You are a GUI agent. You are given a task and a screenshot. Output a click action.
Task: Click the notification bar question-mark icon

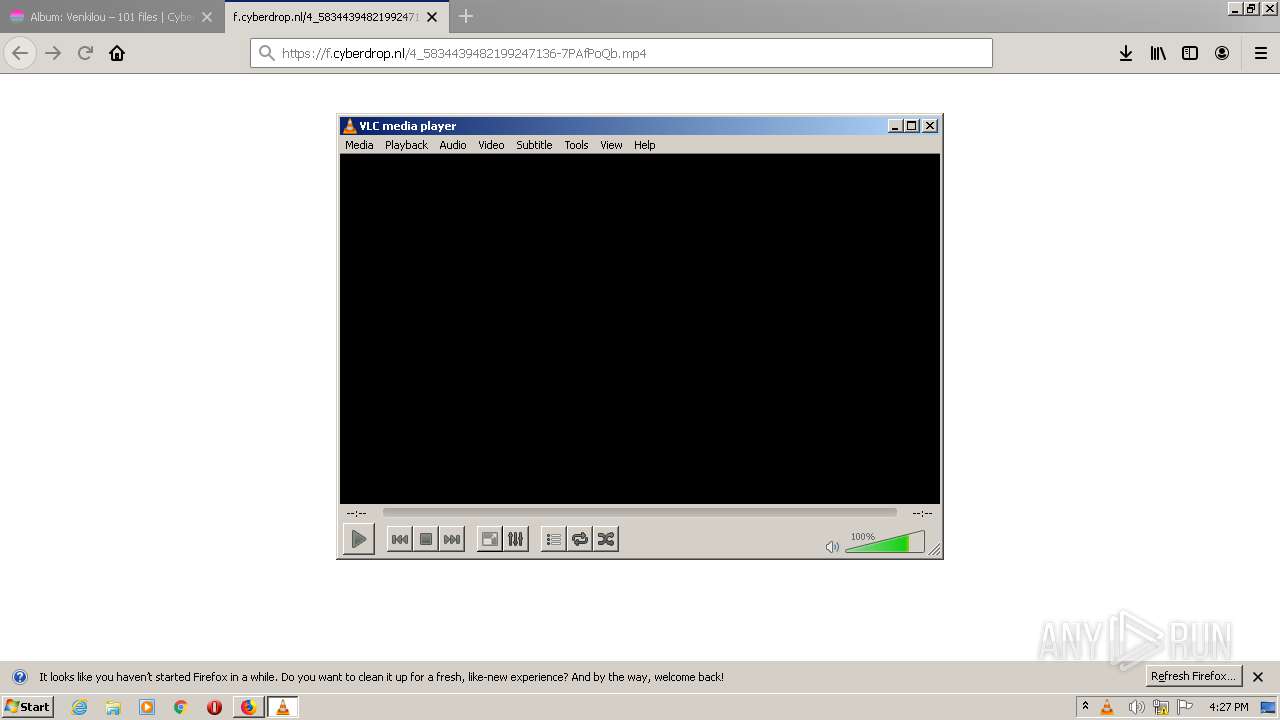pyautogui.click(x=19, y=677)
